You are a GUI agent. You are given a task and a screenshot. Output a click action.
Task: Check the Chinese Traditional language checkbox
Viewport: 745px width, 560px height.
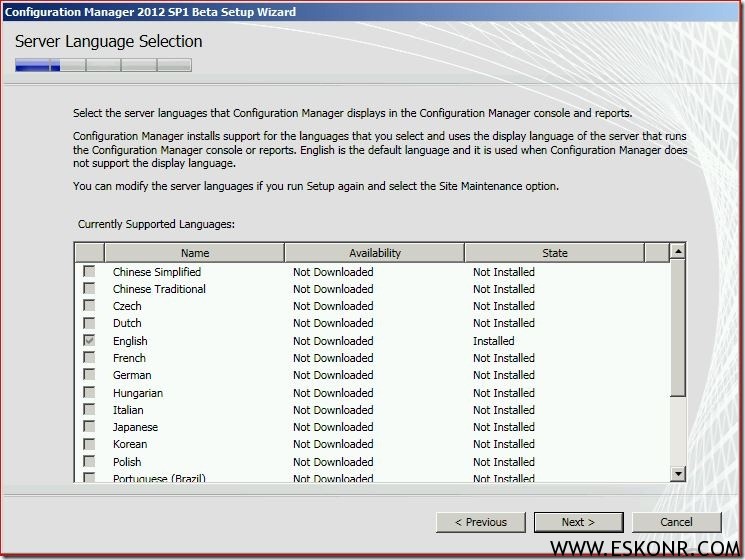click(x=89, y=288)
